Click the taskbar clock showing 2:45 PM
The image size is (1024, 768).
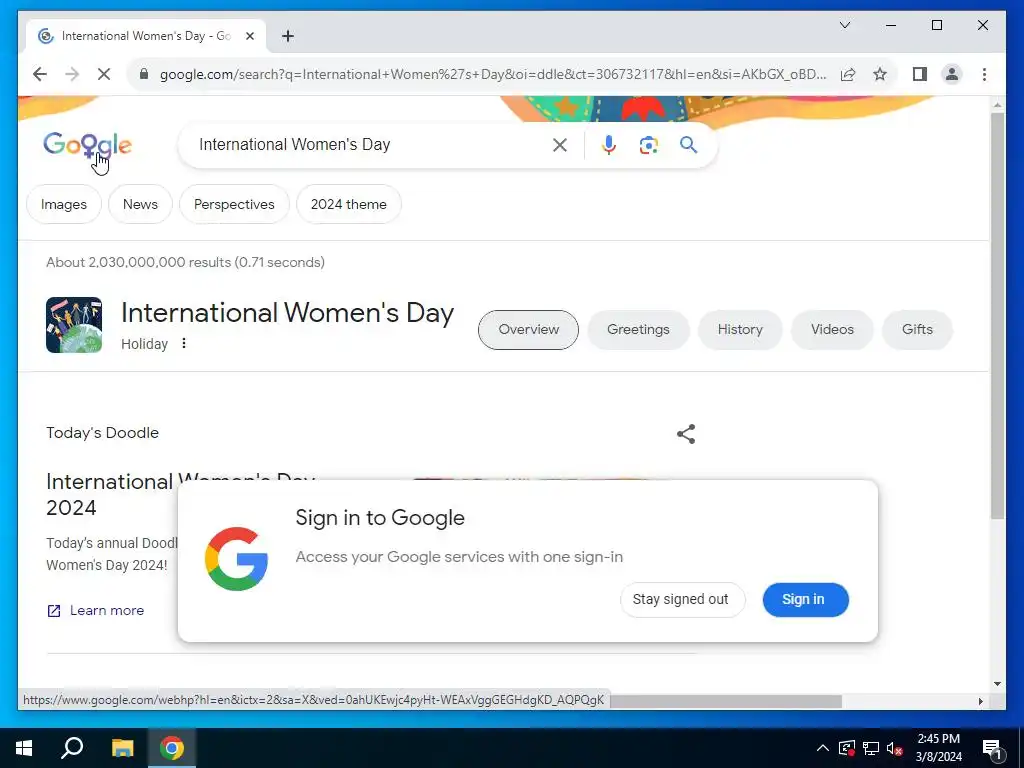coord(938,748)
